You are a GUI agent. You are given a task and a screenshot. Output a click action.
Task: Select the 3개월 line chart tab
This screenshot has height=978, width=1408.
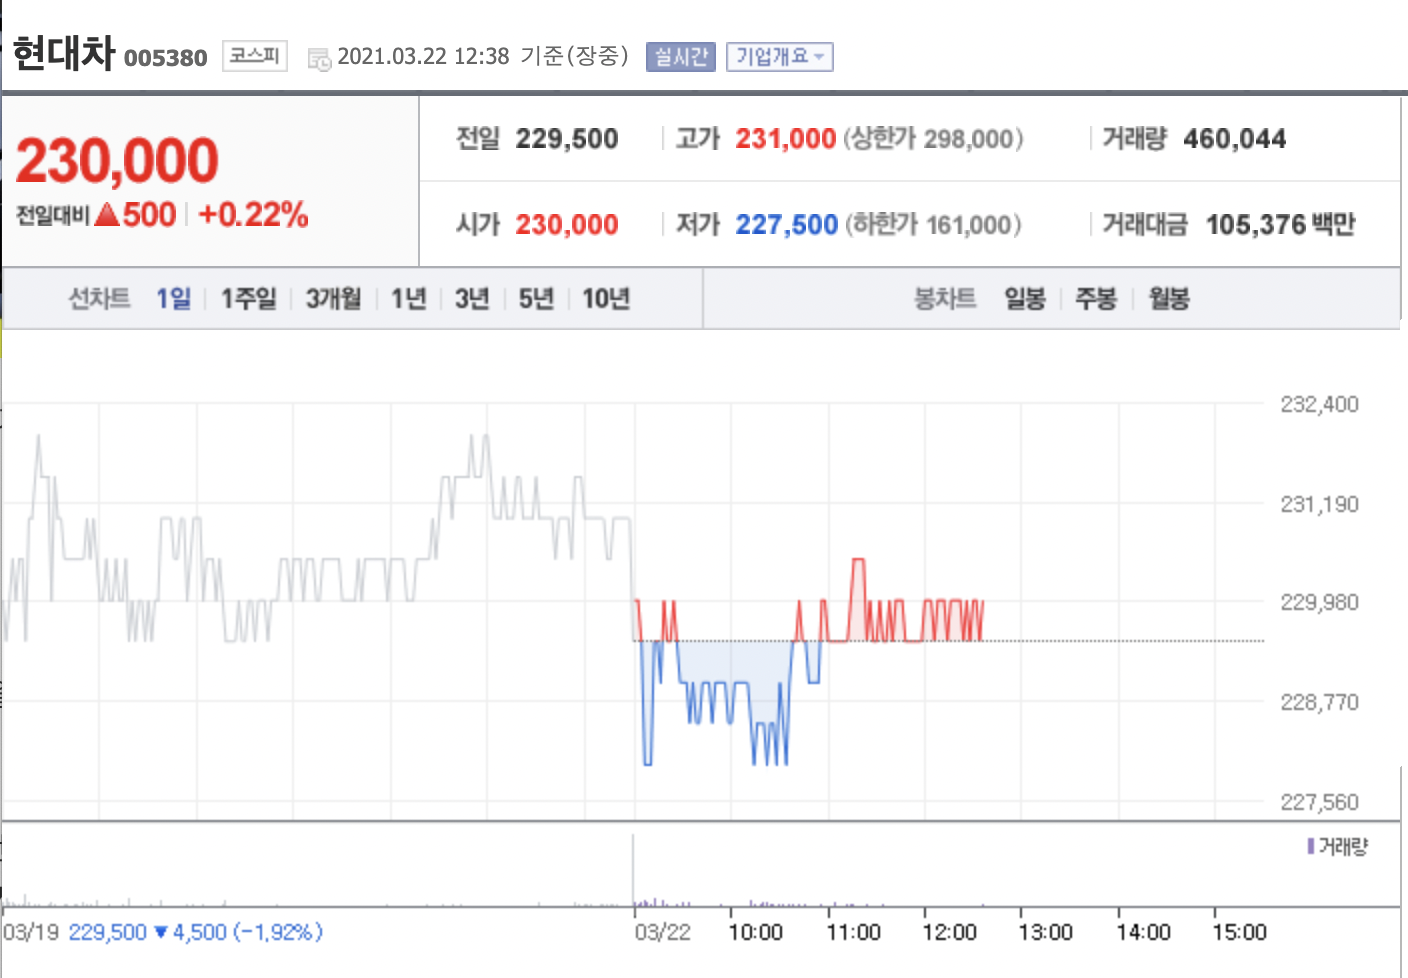(x=333, y=298)
